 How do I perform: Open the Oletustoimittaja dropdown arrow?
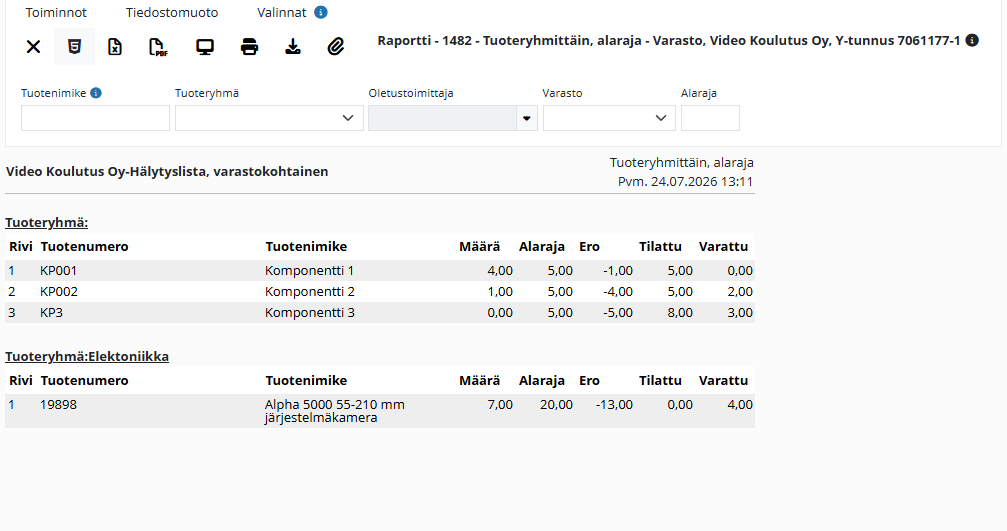tap(527, 118)
